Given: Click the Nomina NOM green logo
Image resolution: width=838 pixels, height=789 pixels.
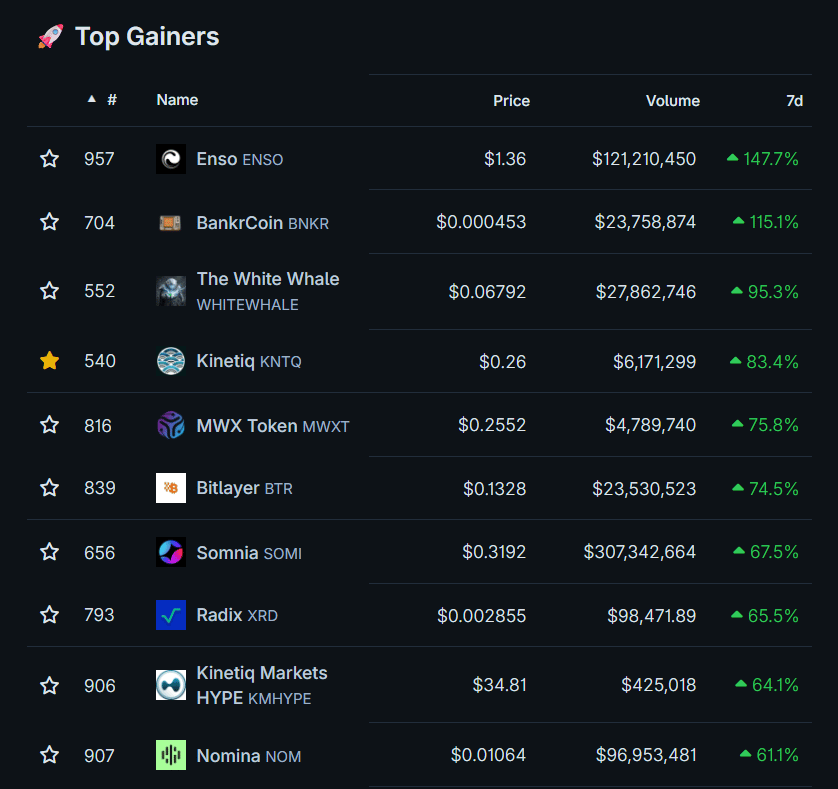Looking at the screenshot, I should tap(171, 755).
